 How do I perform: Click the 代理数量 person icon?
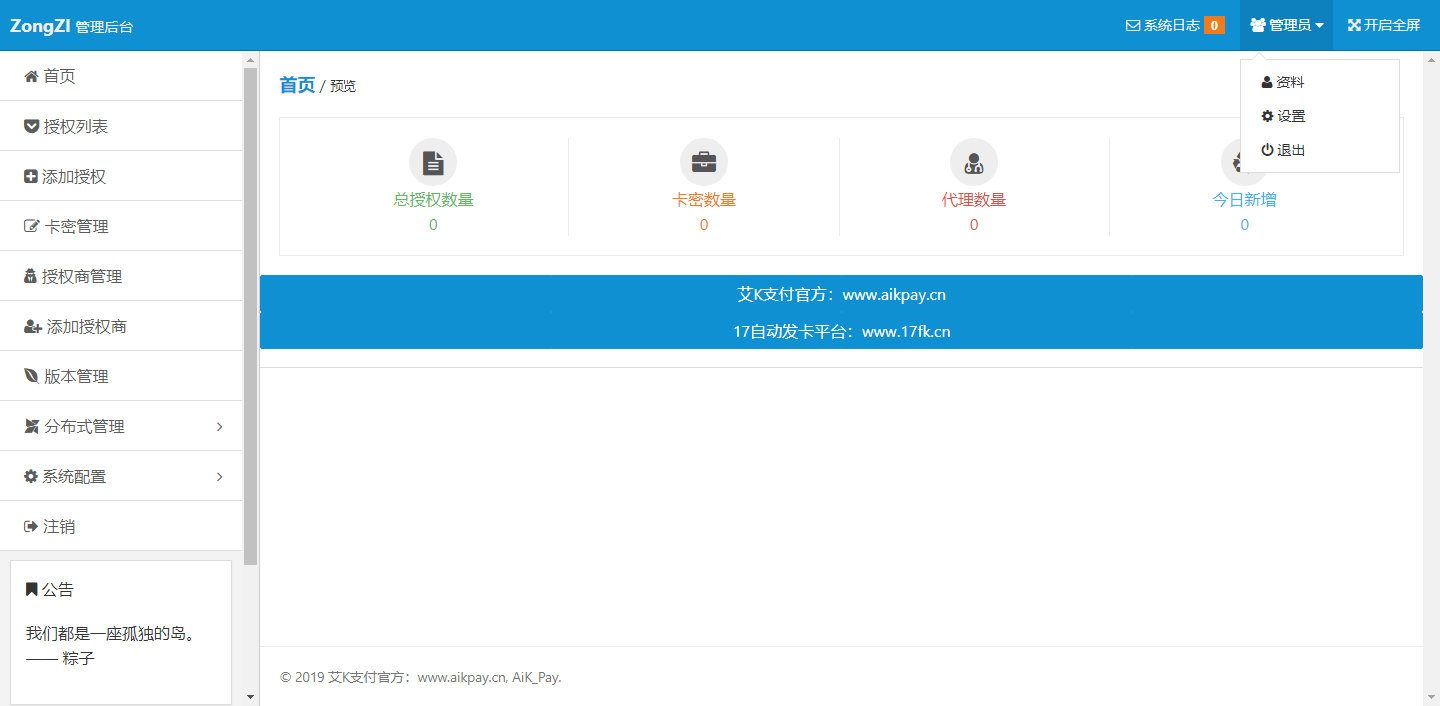(x=973, y=161)
